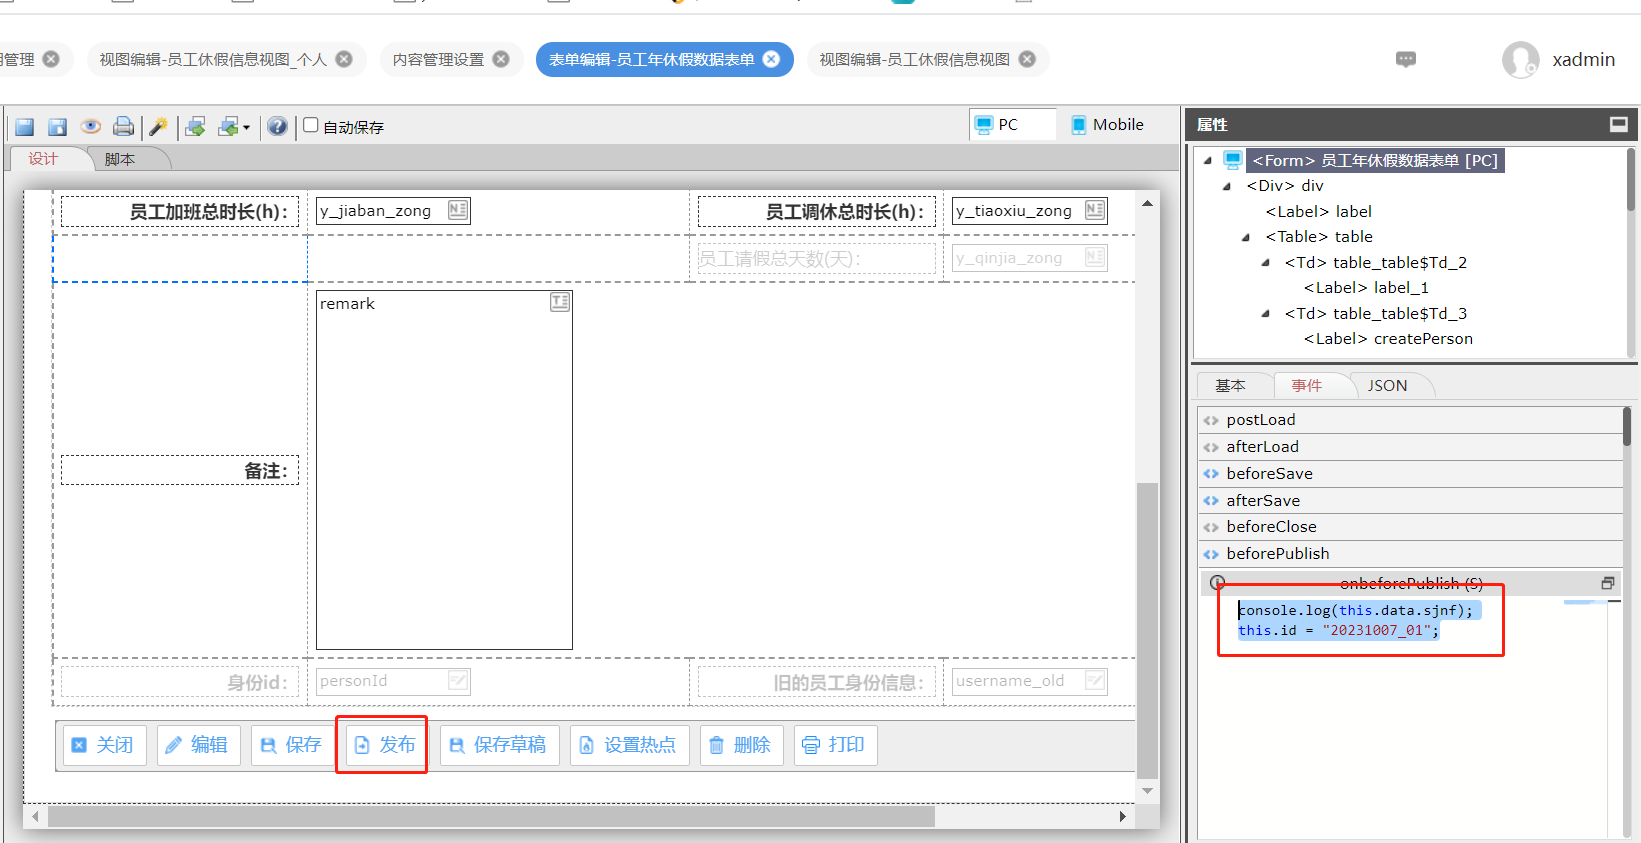Image resolution: width=1641 pixels, height=843 pixels.
Task: Enable the 自动保存 checkbox
Action: click(311, 125)
